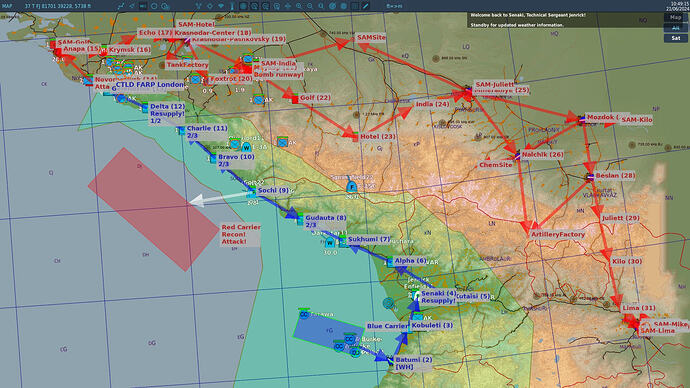Switch map view to Alt mode

[675, 28]
